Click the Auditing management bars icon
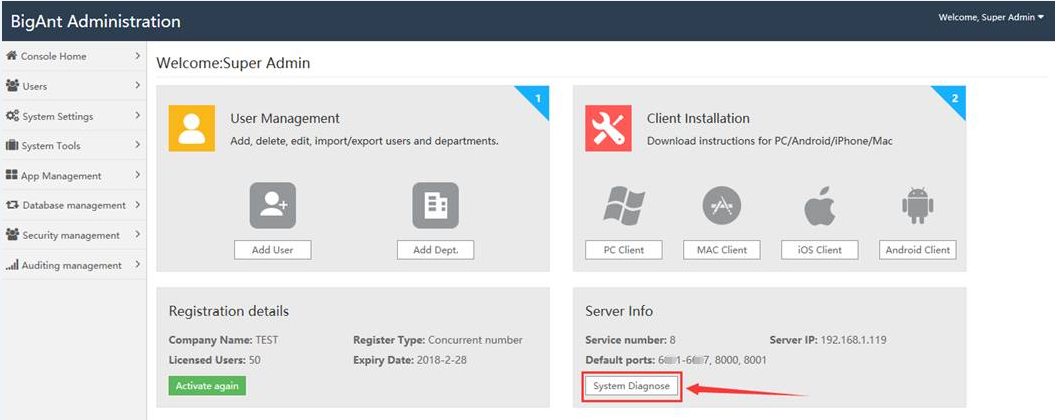Viewport: 1055px width, 420px height. click(12, 265)
